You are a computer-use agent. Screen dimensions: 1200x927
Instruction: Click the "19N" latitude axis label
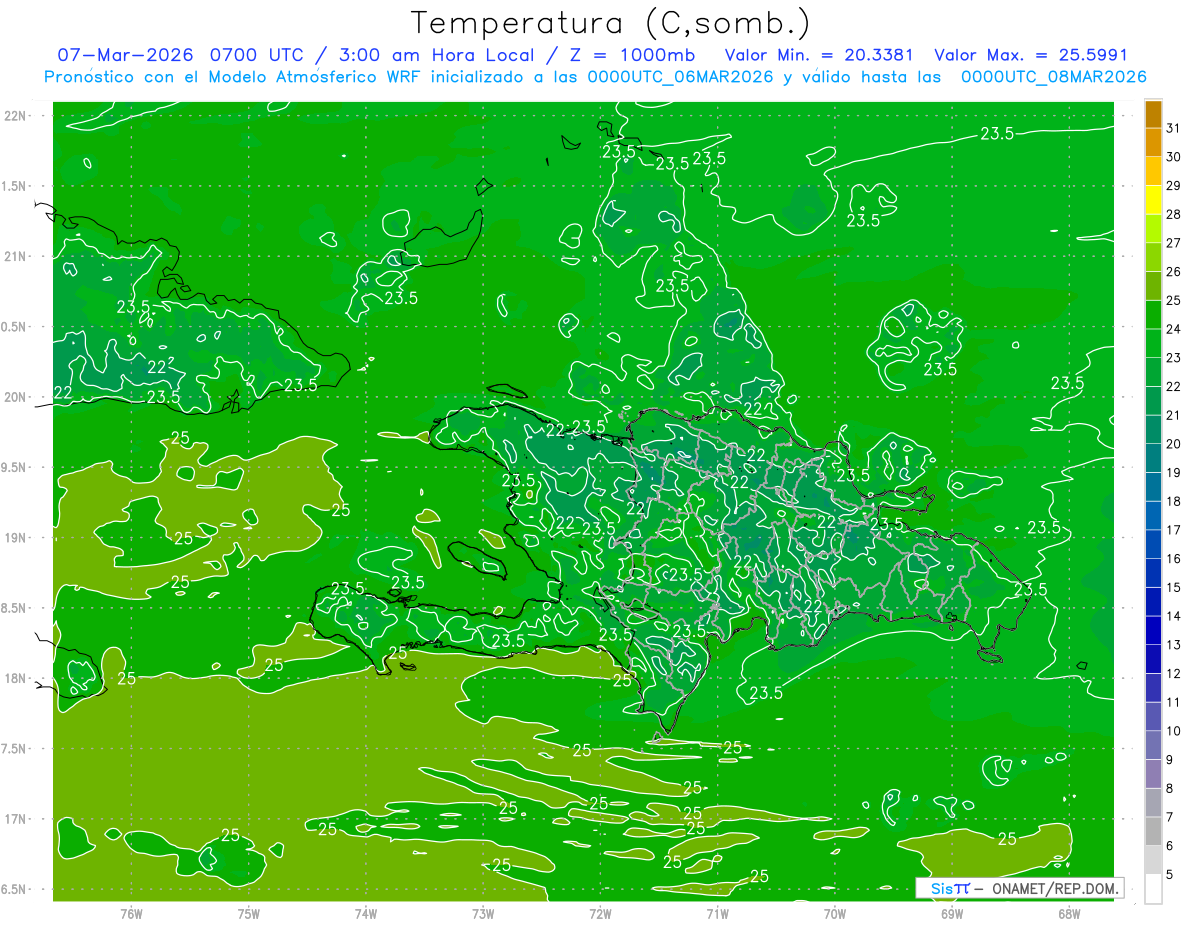point(16,538)
